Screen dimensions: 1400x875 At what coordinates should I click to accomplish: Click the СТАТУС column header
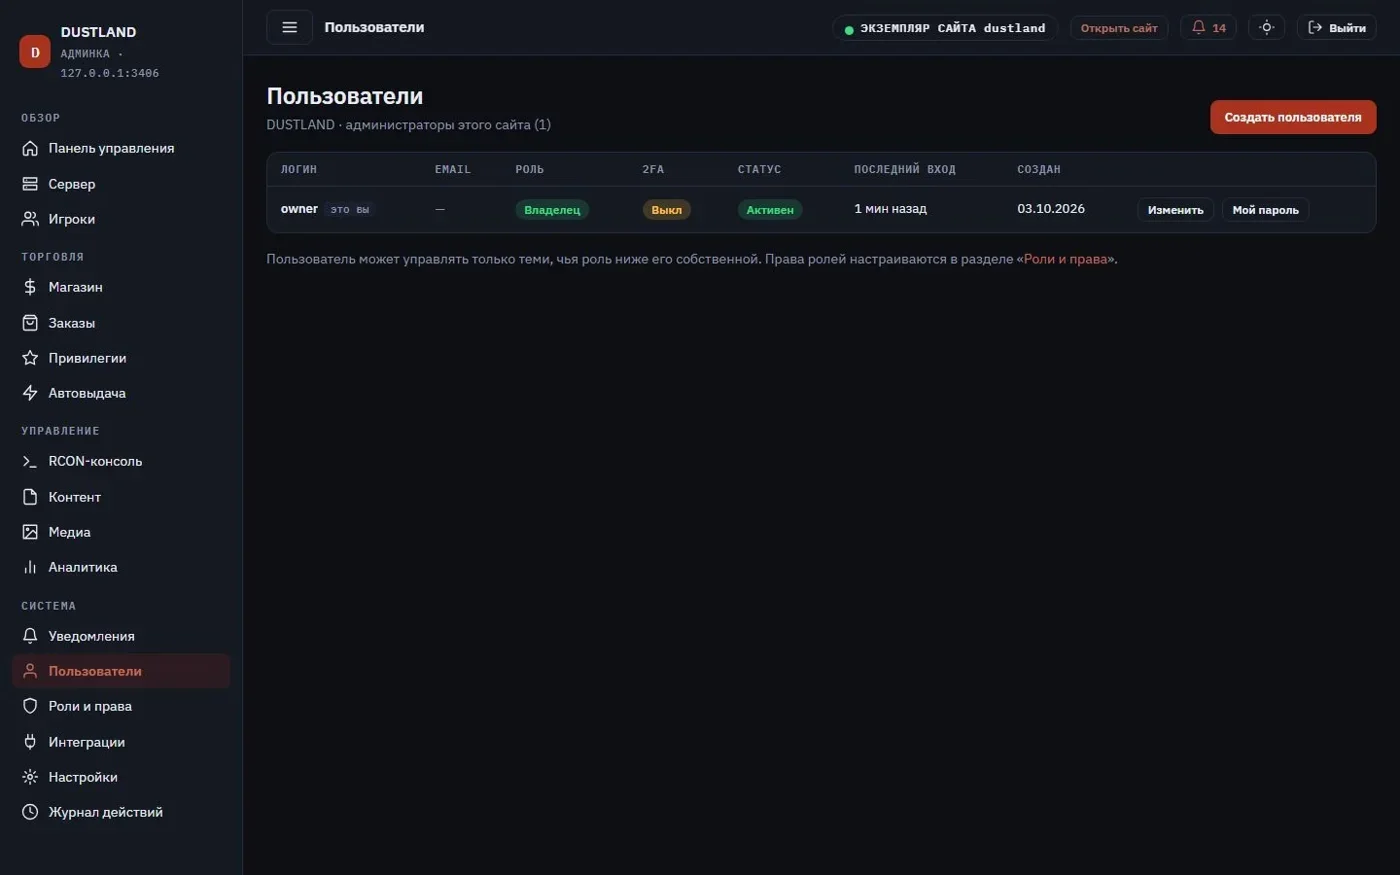tap(759, 170)
